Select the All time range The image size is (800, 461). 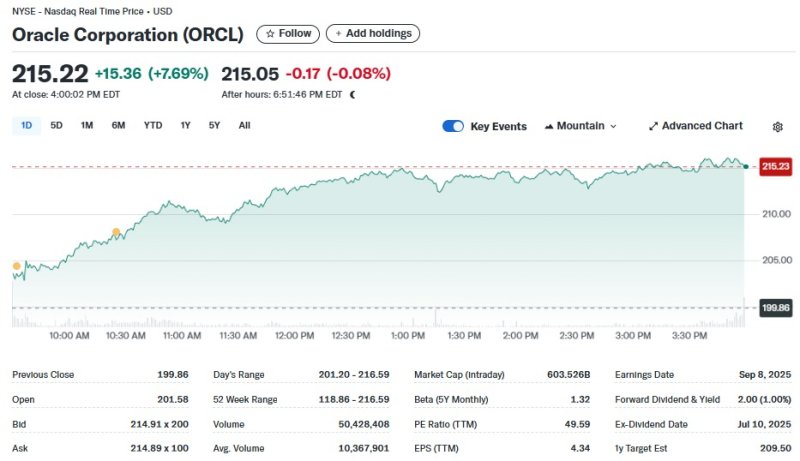(244, 125)
